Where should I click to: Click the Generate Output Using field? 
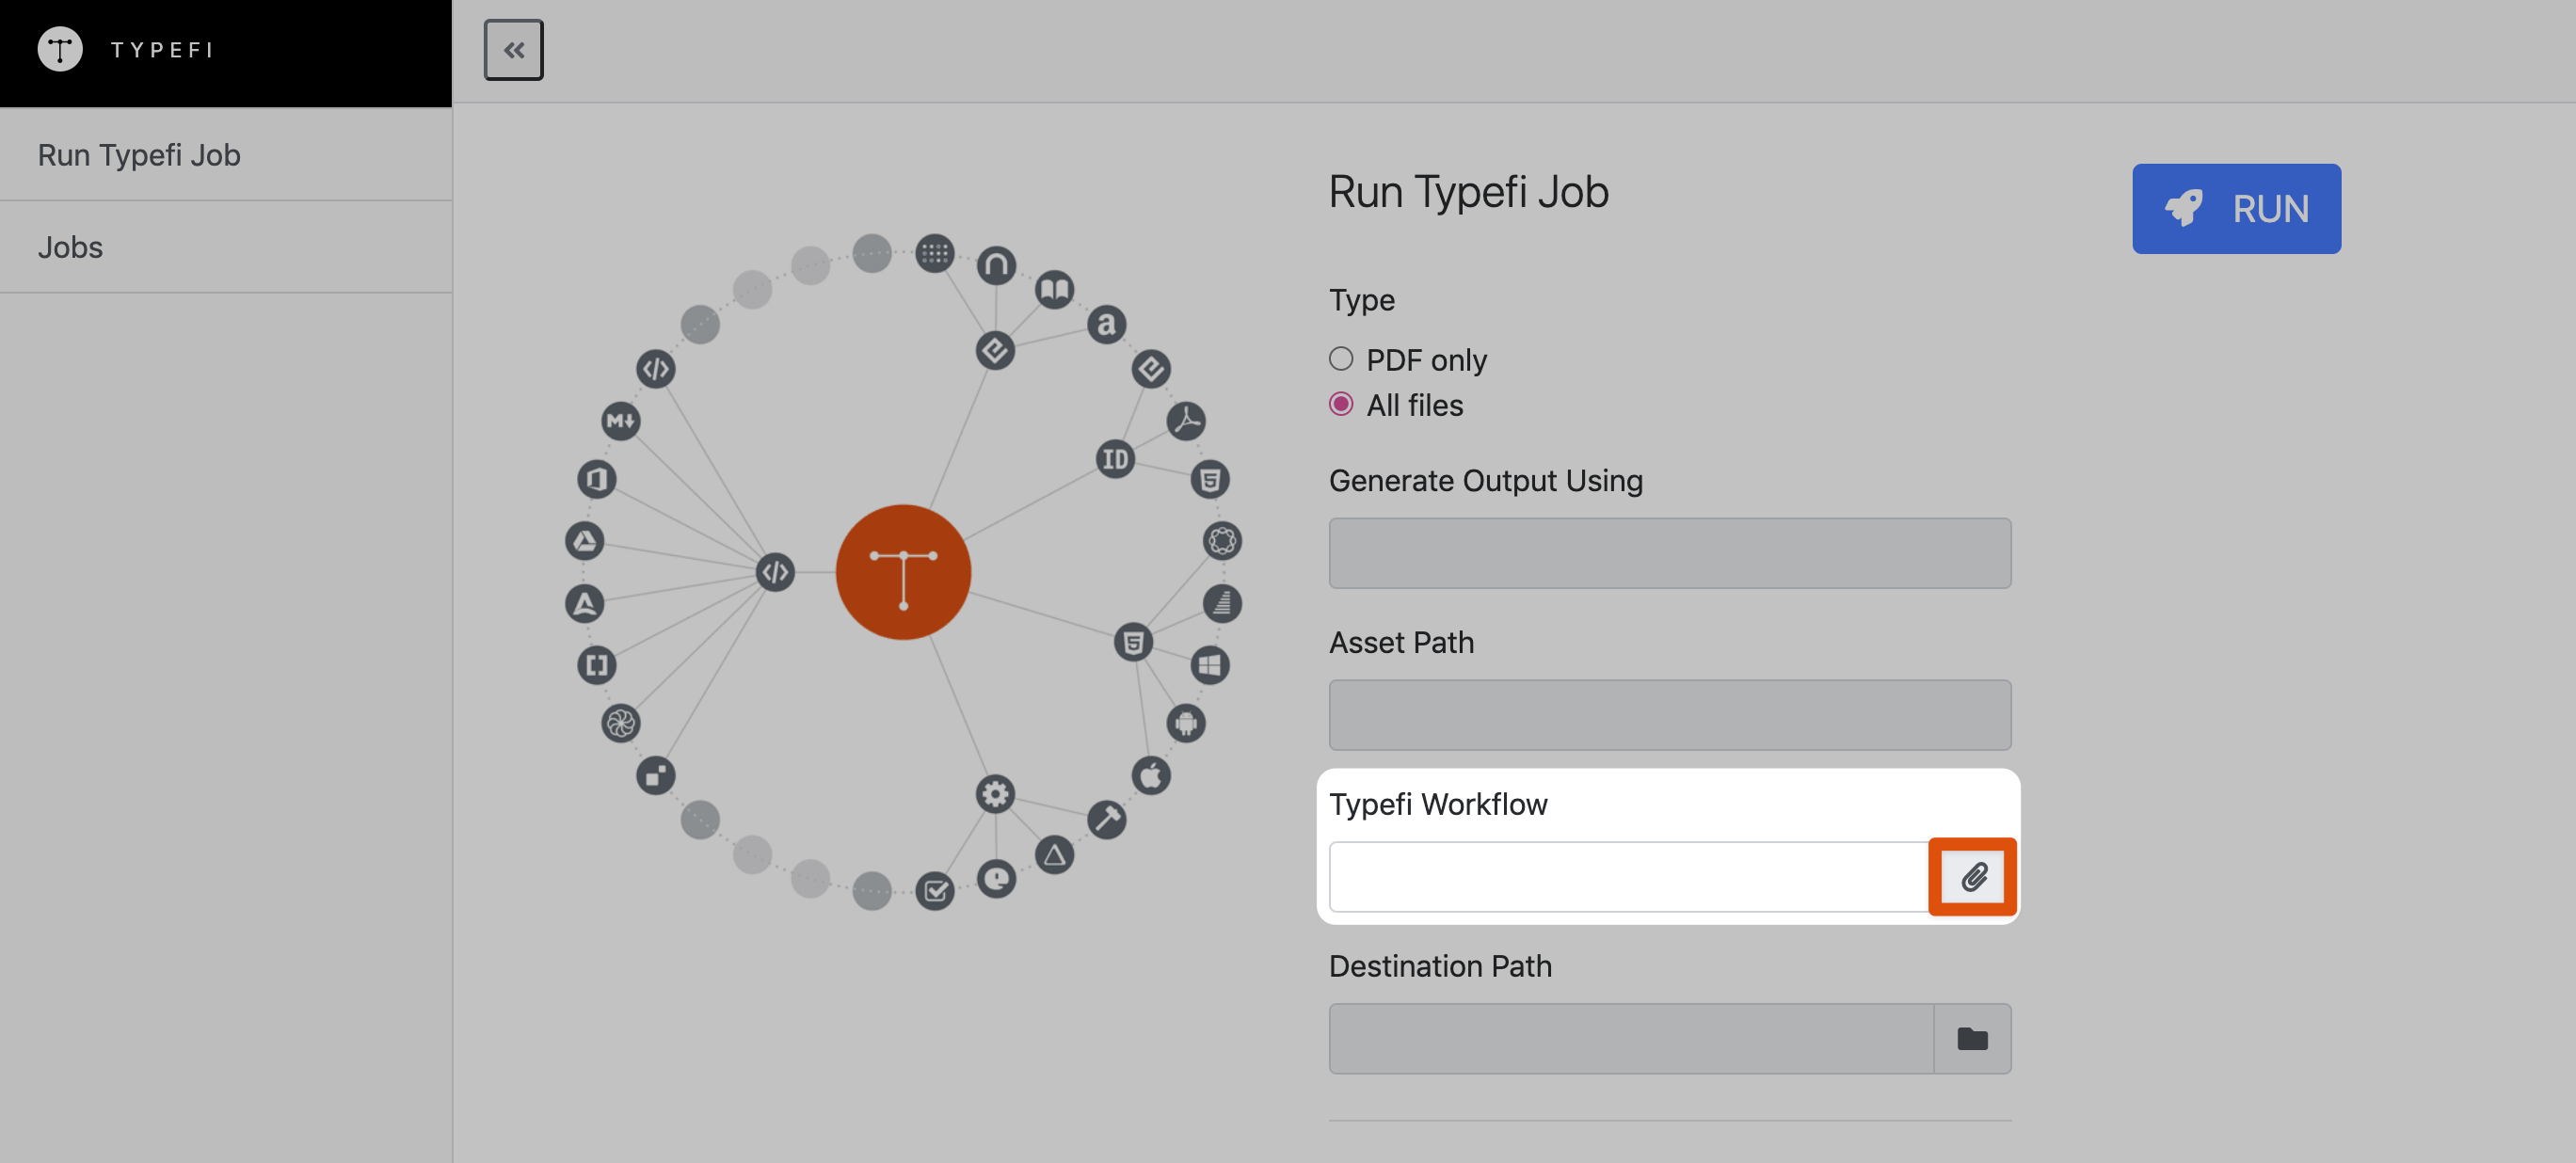(x=1669, y=552)
